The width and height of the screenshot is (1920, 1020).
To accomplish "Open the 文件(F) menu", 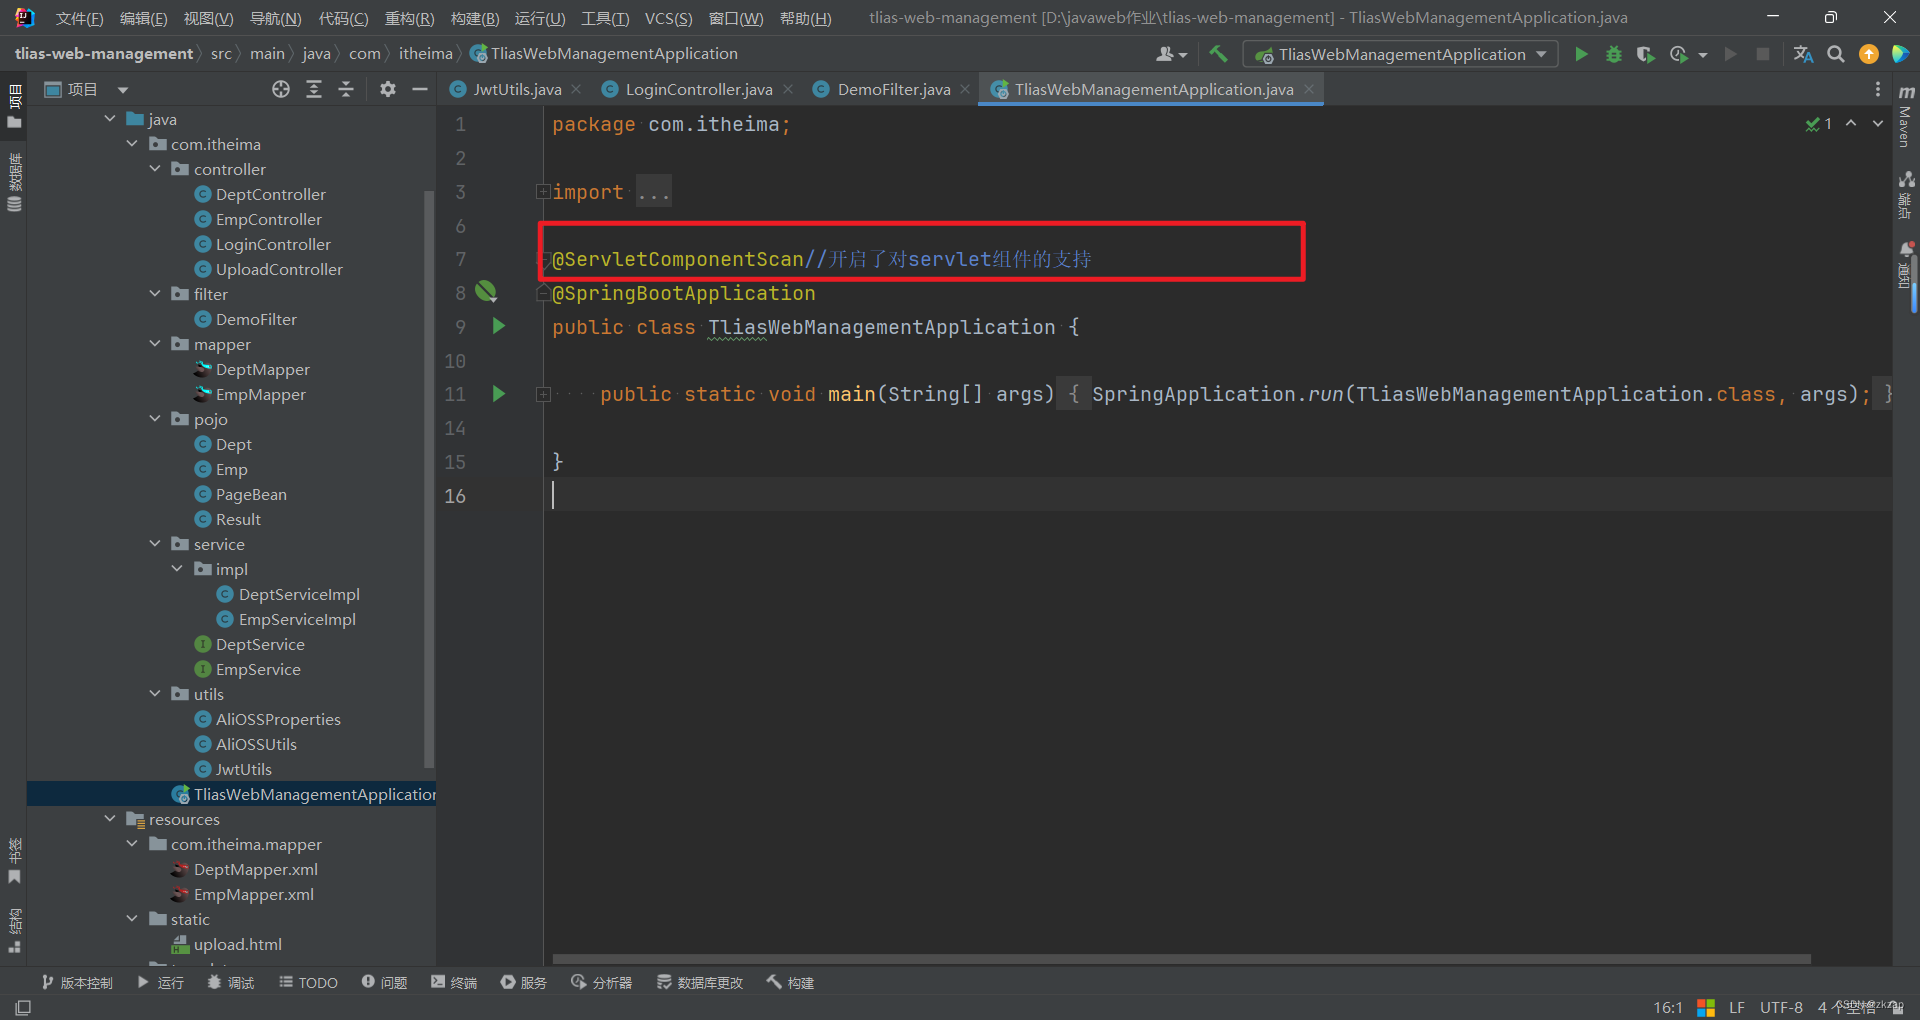I will click(x=79, y=18).
